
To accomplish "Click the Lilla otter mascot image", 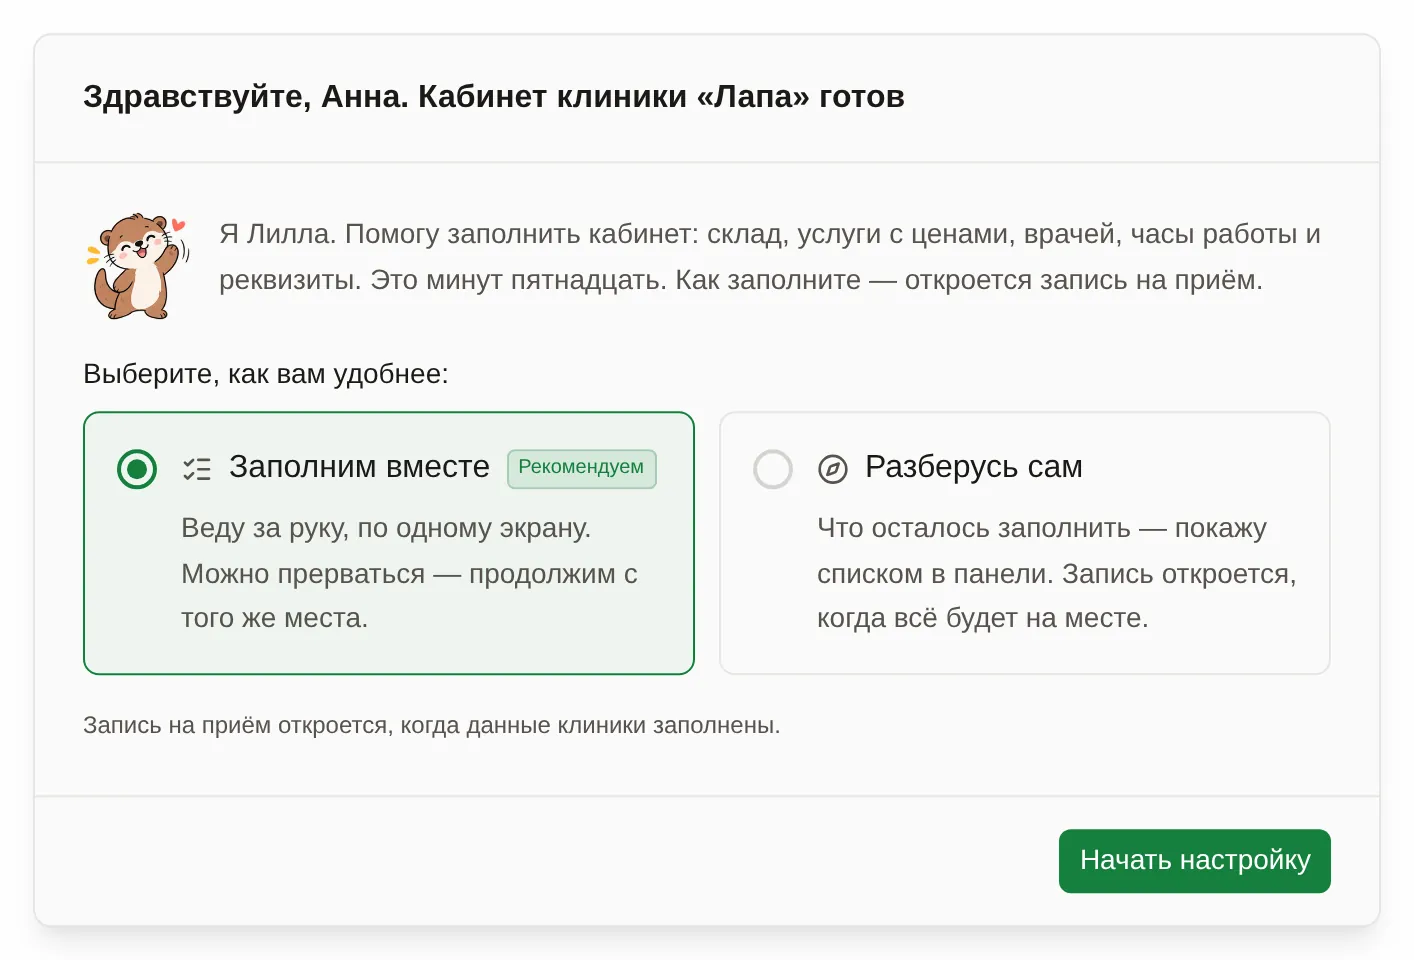I will coord(138,266).
